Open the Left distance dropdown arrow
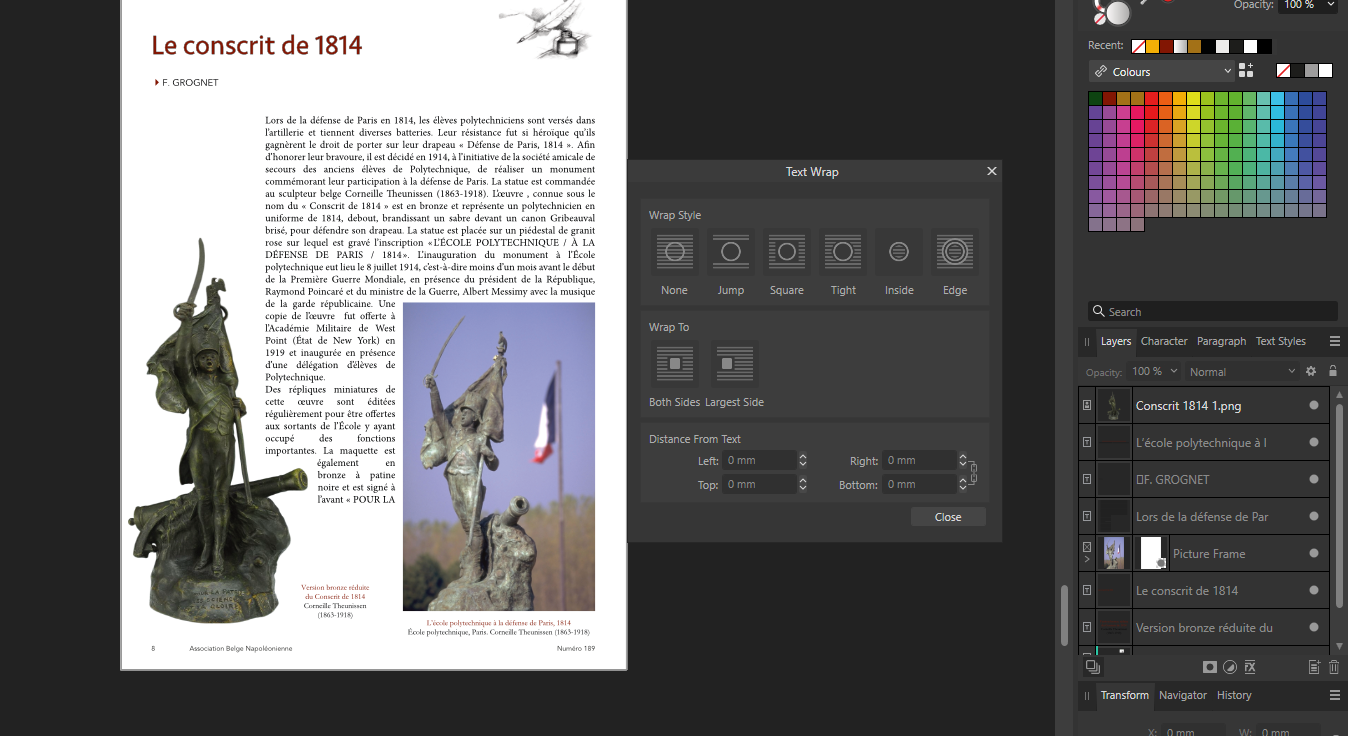Image resolution: width=1348 pixels, height=736 pixels. tap(803, 461)
